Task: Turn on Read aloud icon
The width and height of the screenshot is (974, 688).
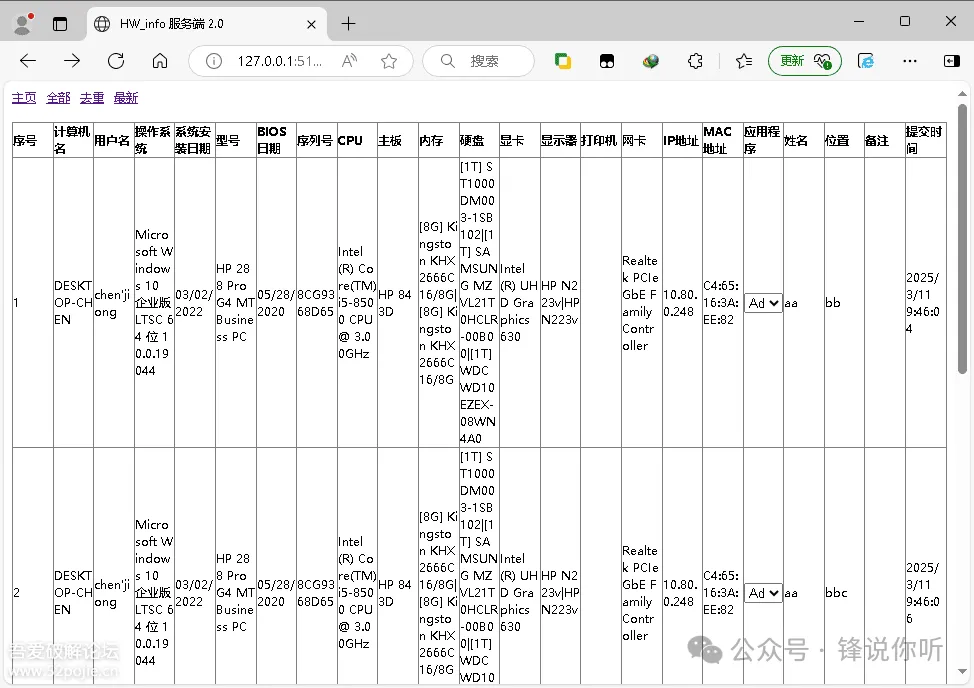Action: pos(349,61)
